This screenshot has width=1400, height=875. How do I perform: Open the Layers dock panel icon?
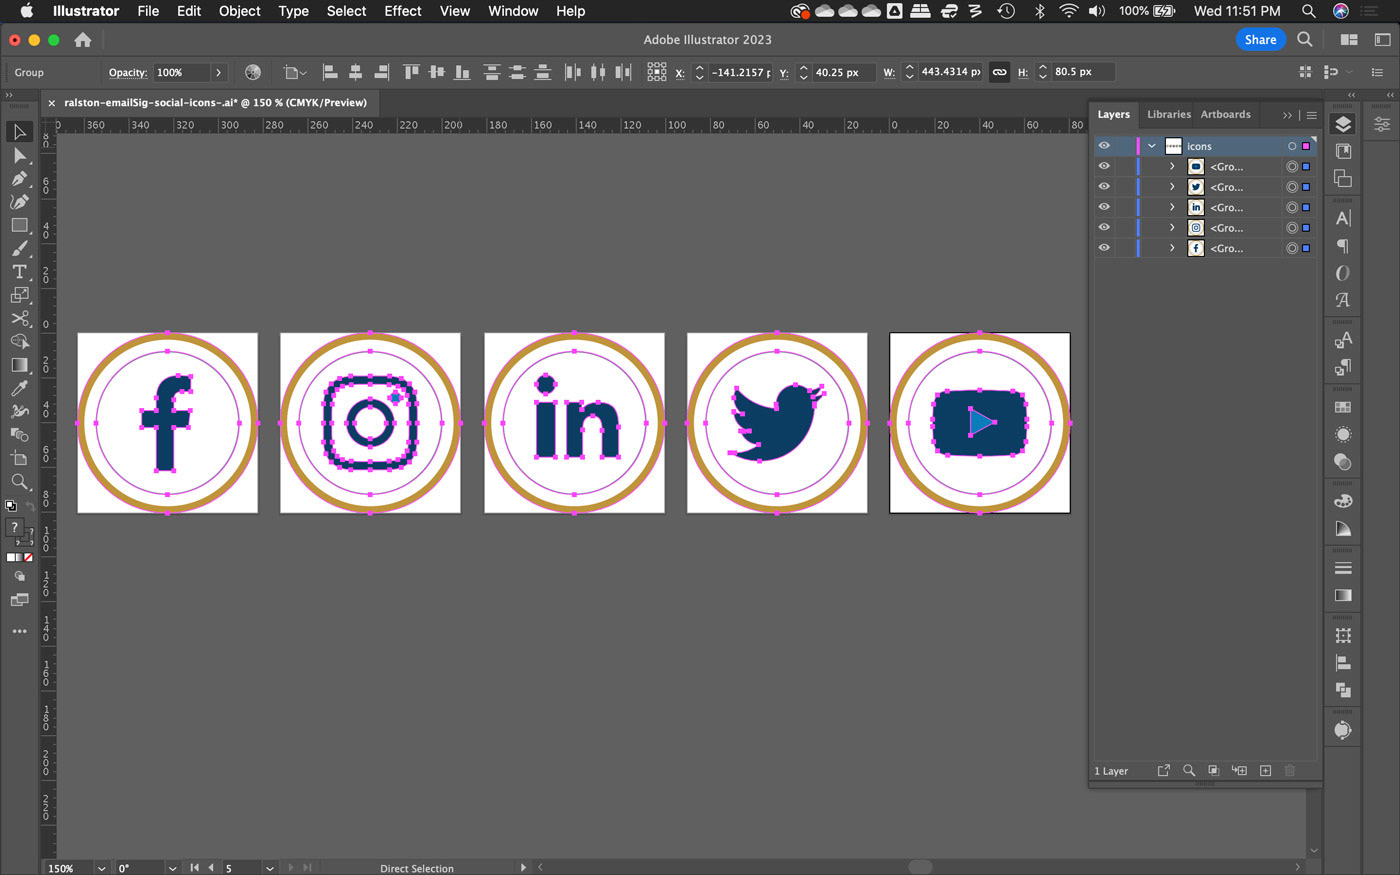[1343, 124]
